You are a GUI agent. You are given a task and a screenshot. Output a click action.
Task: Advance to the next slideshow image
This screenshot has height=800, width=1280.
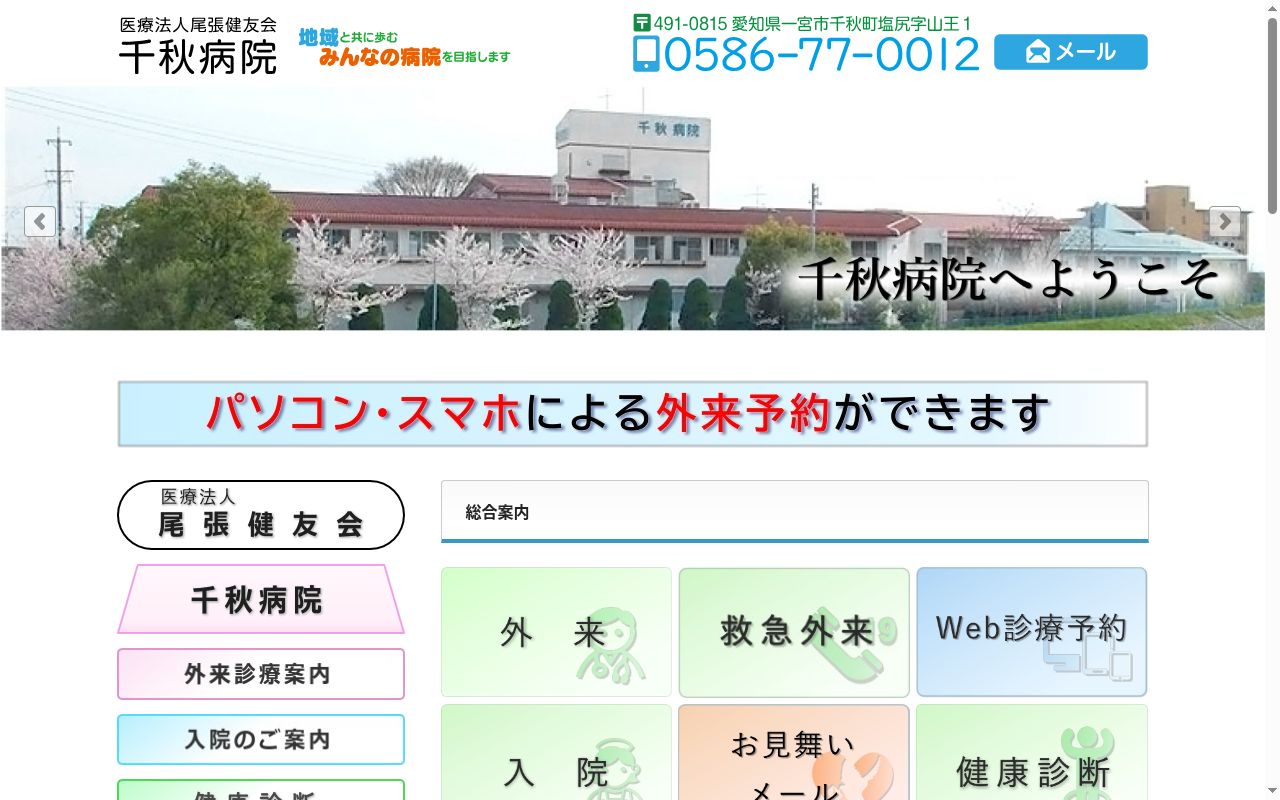click(1225, 221)
